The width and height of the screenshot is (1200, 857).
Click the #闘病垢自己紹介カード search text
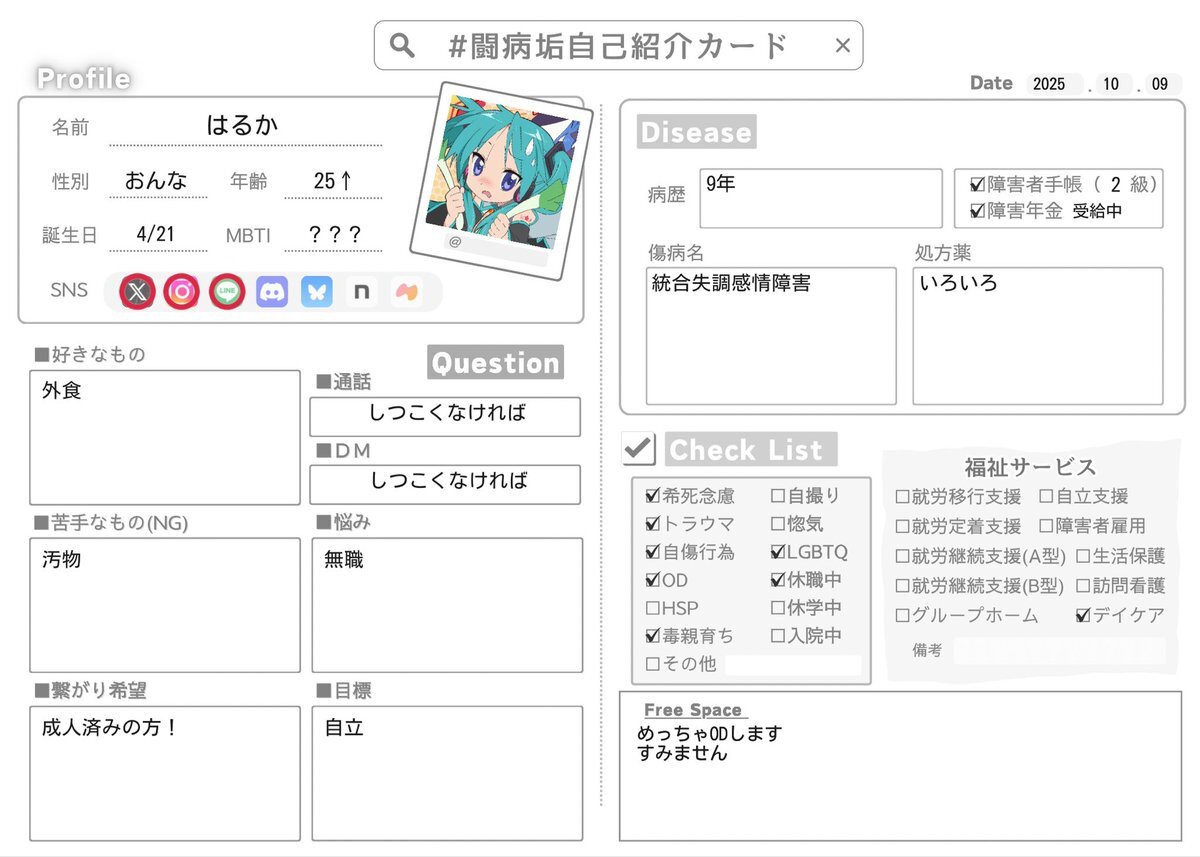point(619,45)
